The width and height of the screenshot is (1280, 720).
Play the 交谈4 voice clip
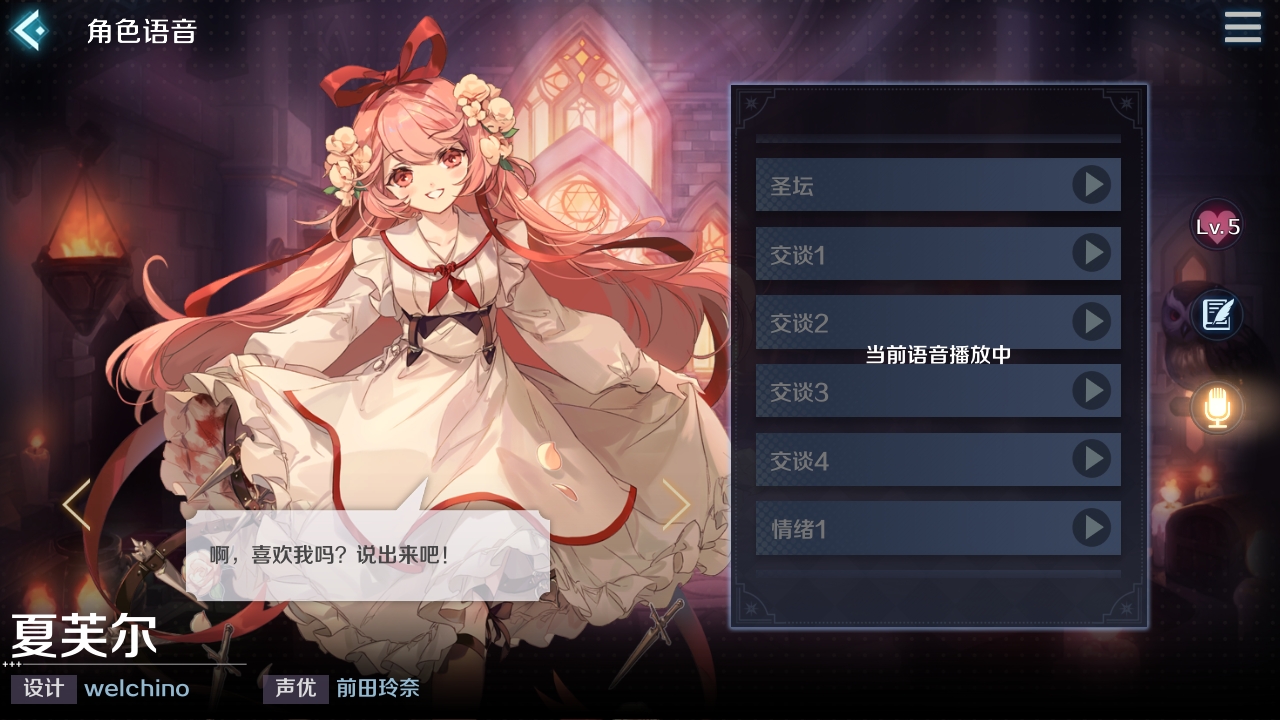1092,459
